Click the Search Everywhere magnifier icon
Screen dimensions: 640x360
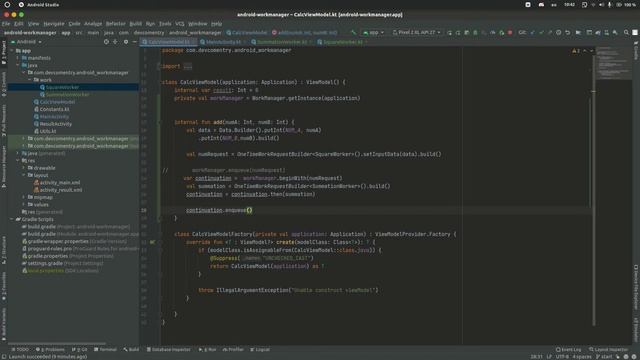point(626,32)
